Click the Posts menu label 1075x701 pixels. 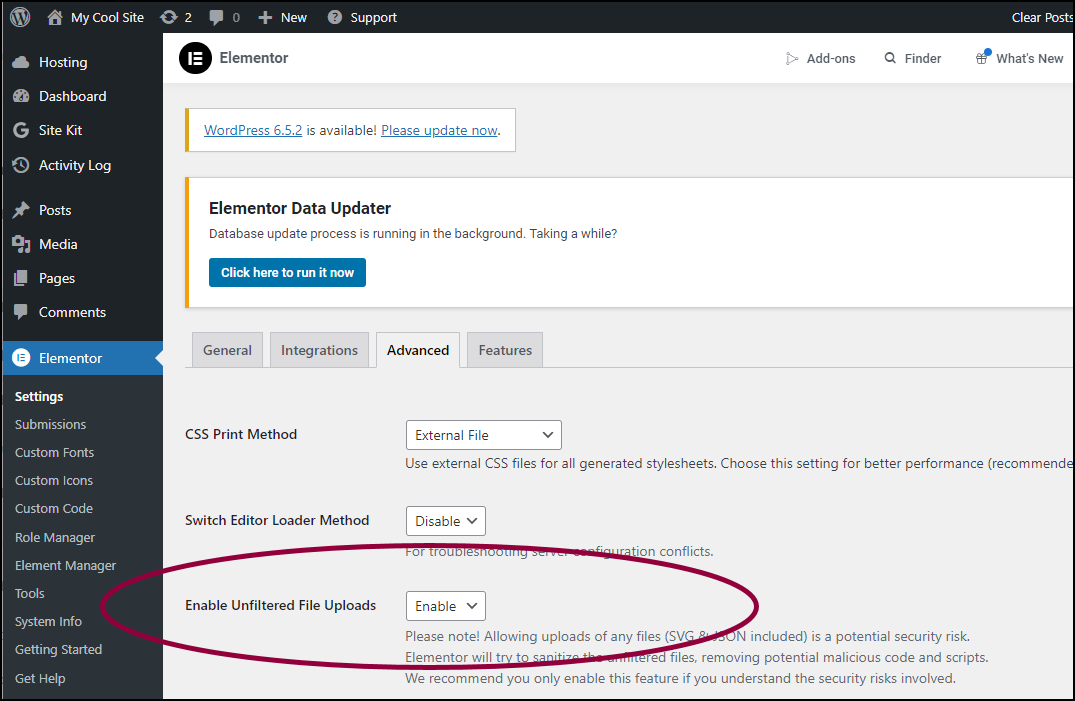[55, 210]
